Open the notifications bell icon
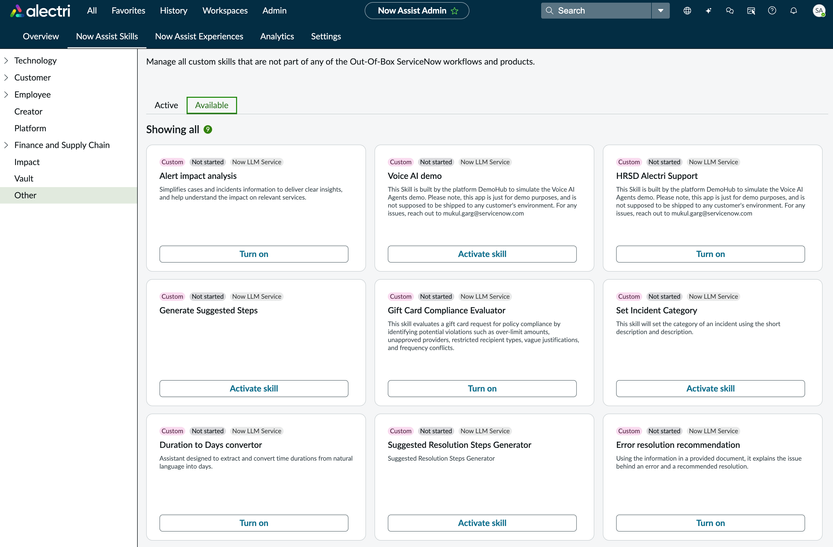The image size is (833, 547). point(793,11)
